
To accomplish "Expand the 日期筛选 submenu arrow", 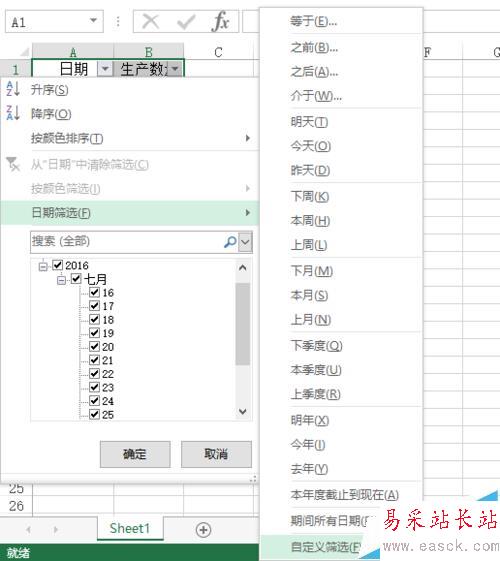I will click(247, 213).
